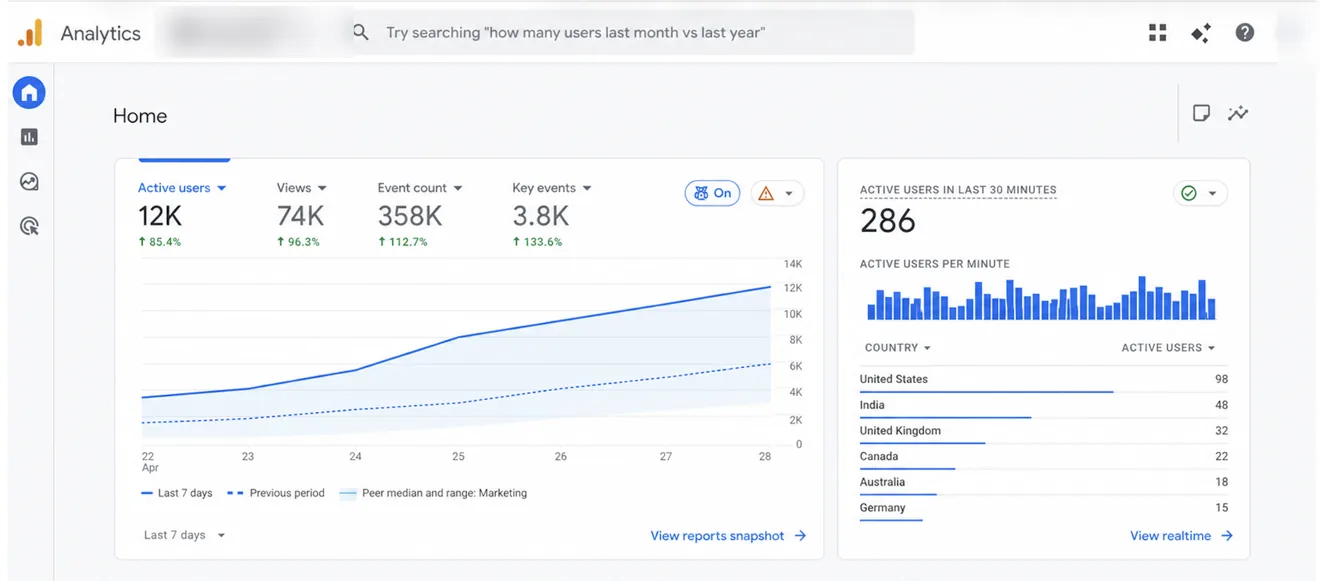1320x581 pixels.
Task: Expand the Views metric dropdown
Action: 302,188
